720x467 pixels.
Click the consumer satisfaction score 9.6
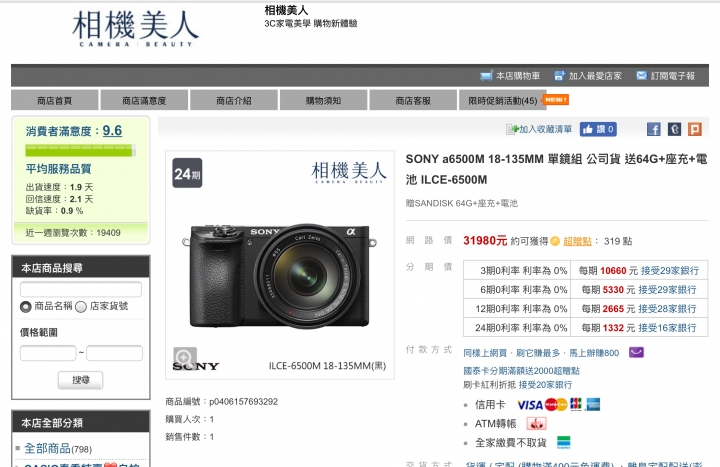coord(112,131)
